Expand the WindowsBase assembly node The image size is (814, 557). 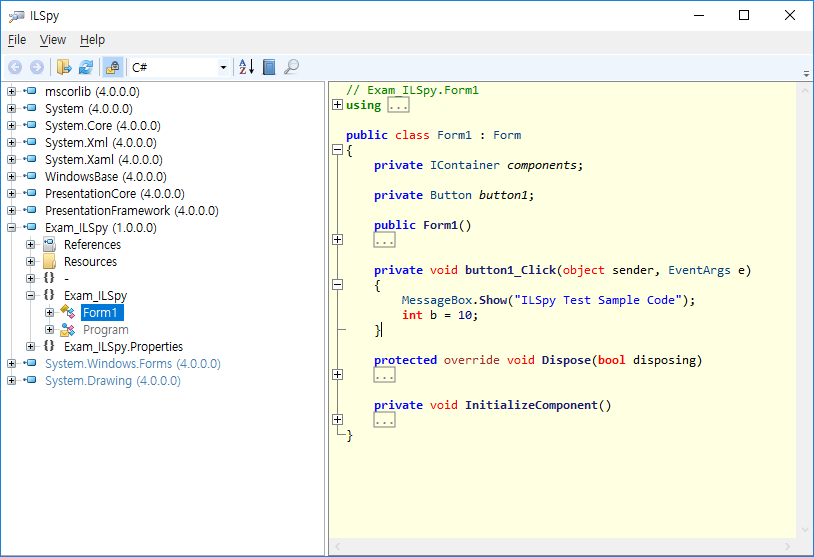coord(11,176)
